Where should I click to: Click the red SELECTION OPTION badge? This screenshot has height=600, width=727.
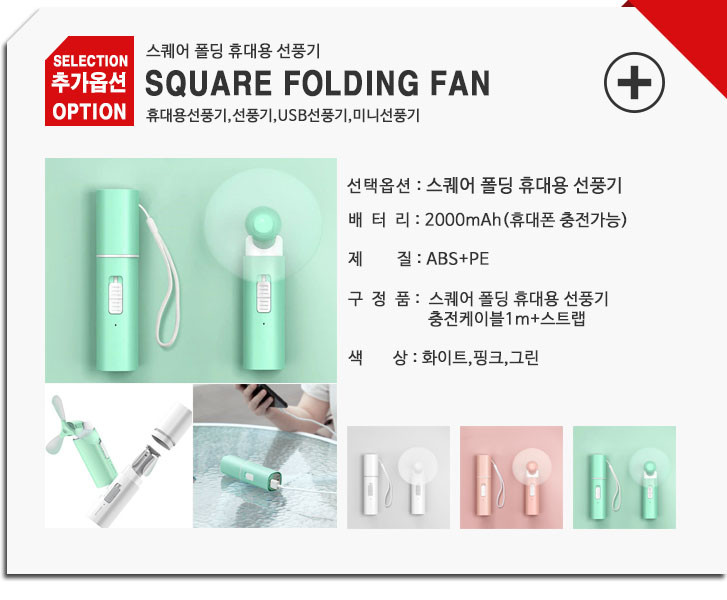coord(89,81)
